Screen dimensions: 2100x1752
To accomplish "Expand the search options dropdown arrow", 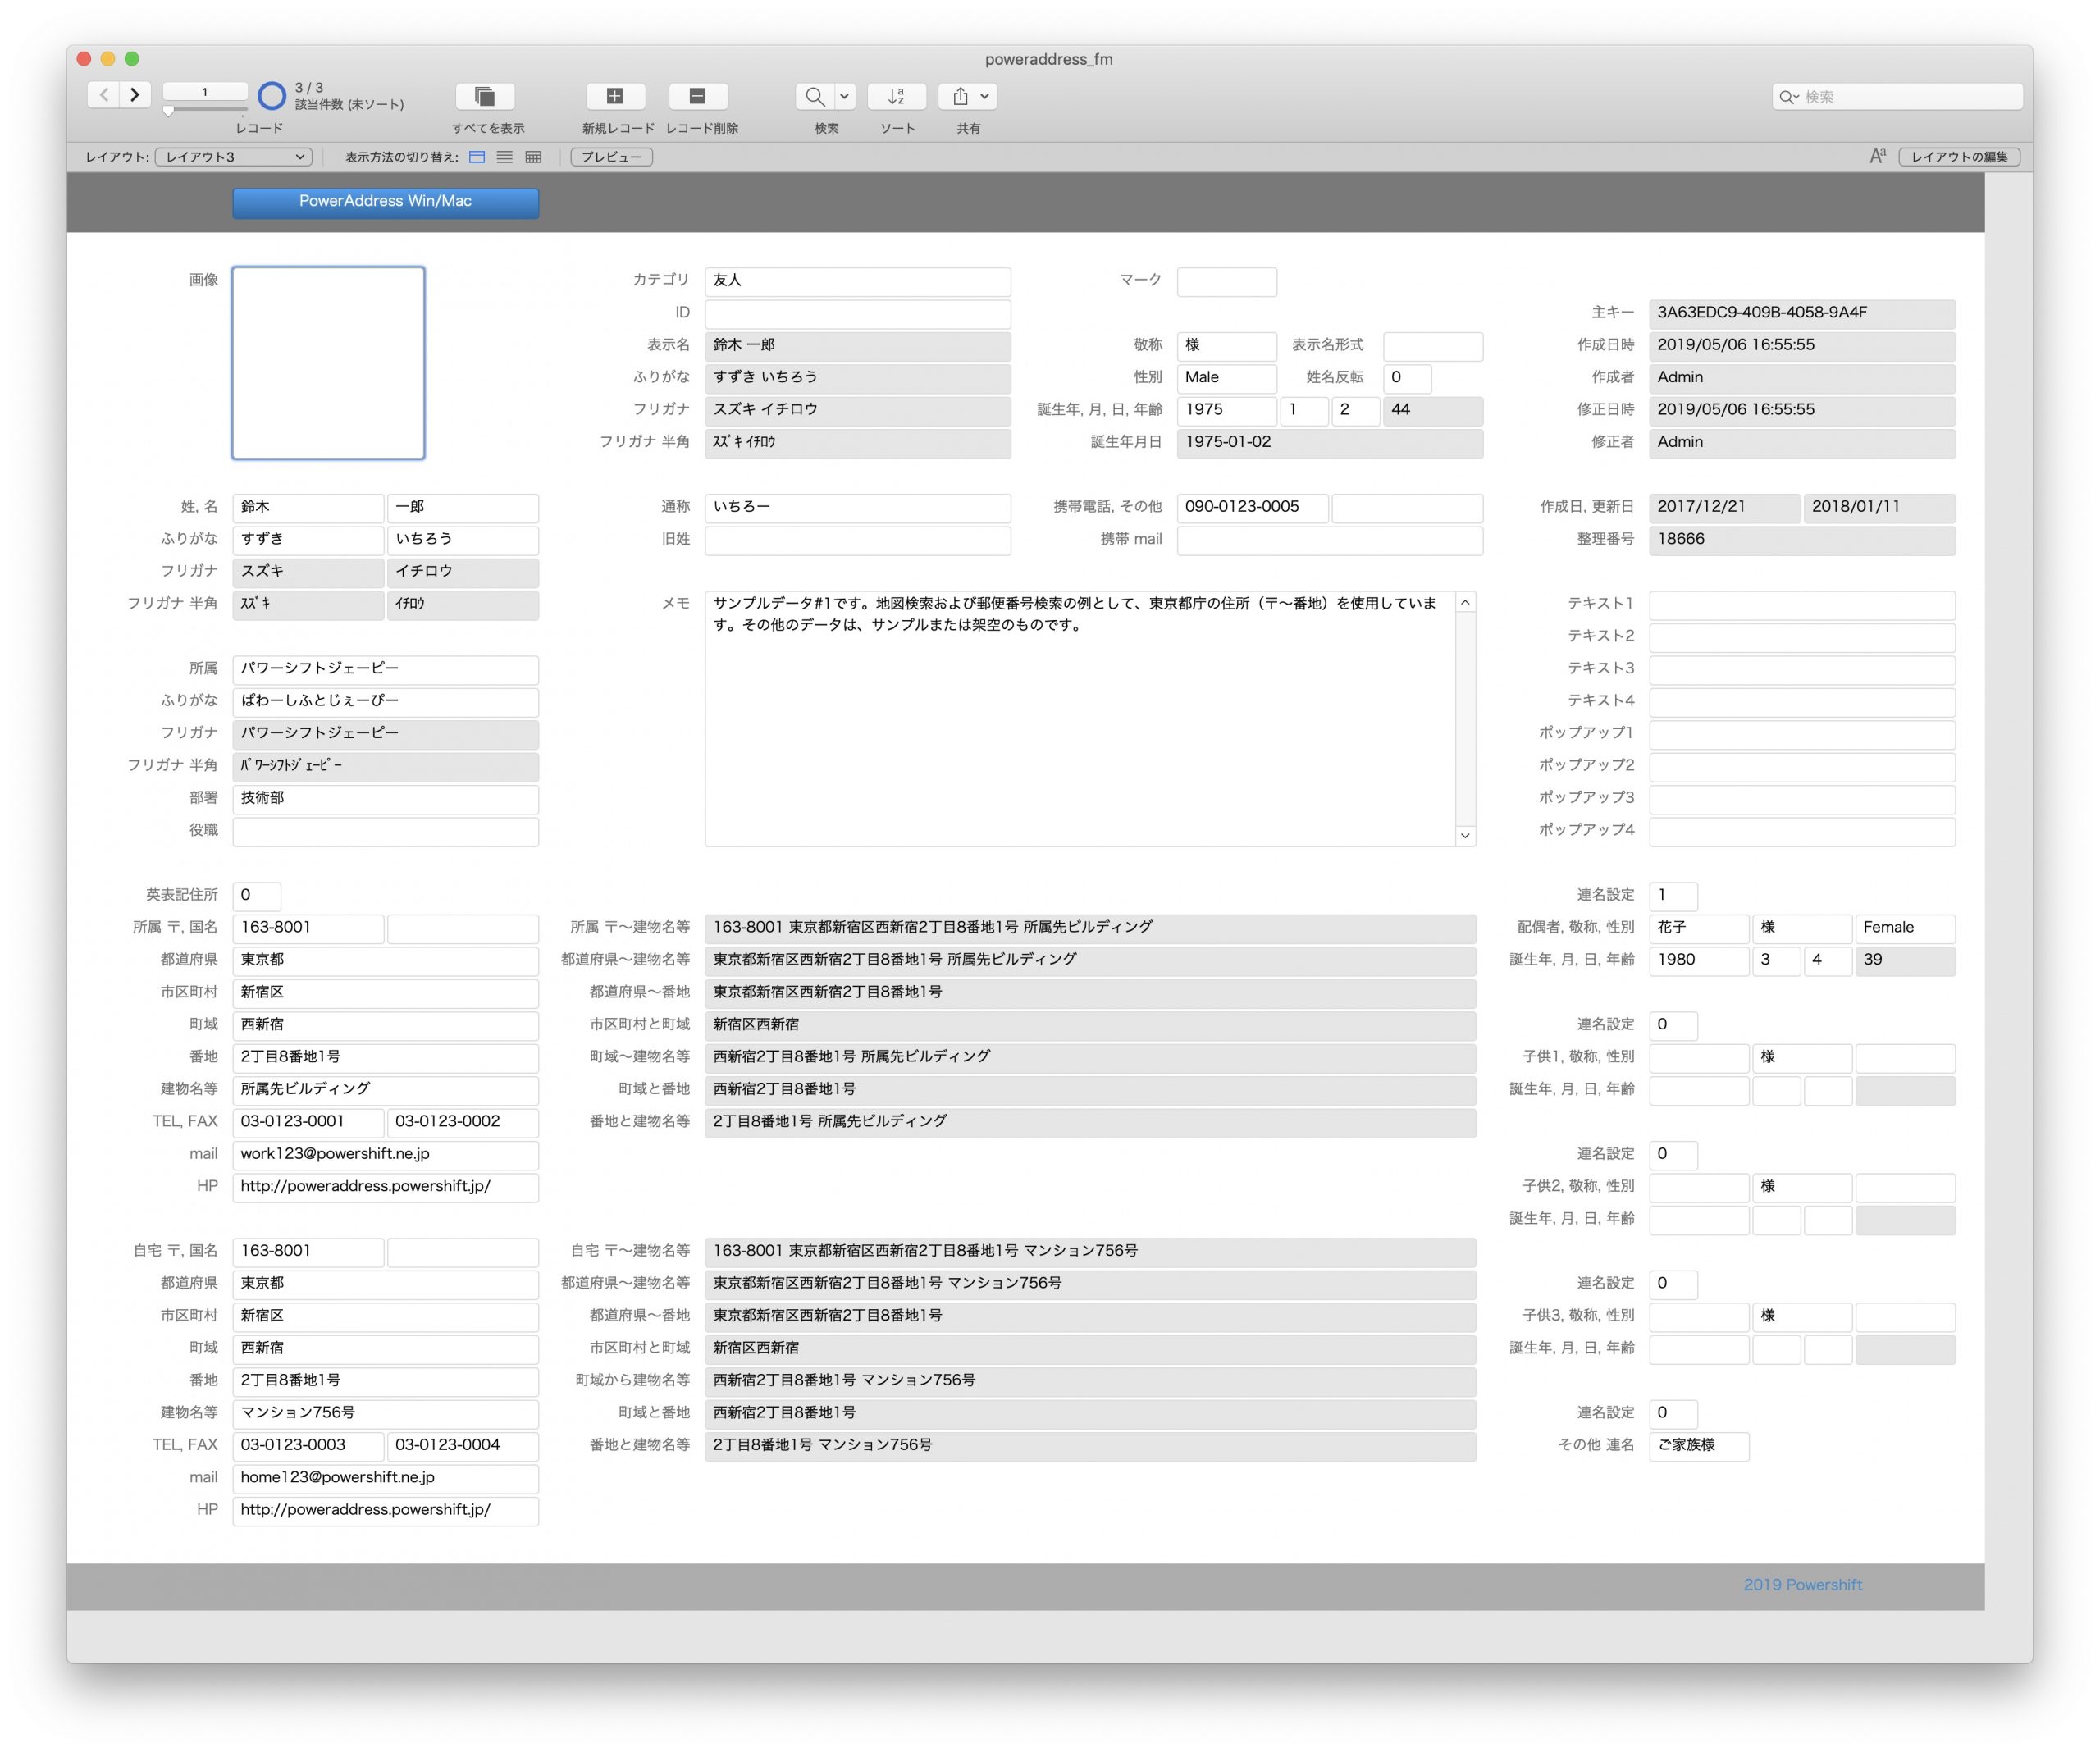I will point(844,96).
